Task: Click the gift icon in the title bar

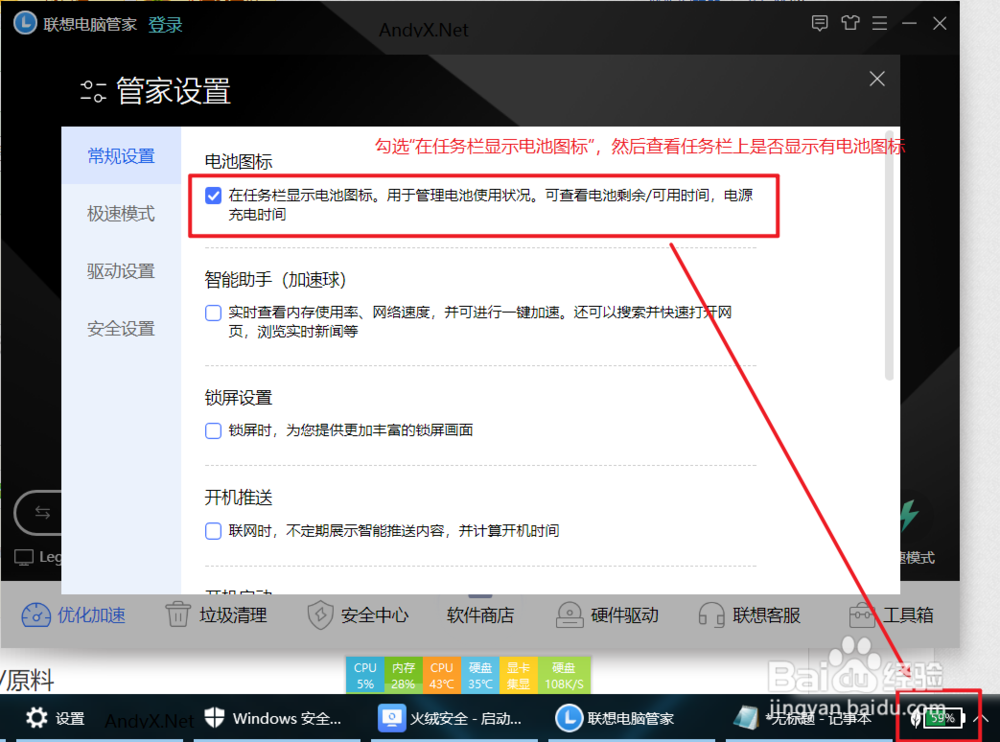Action: coord(850,22)
